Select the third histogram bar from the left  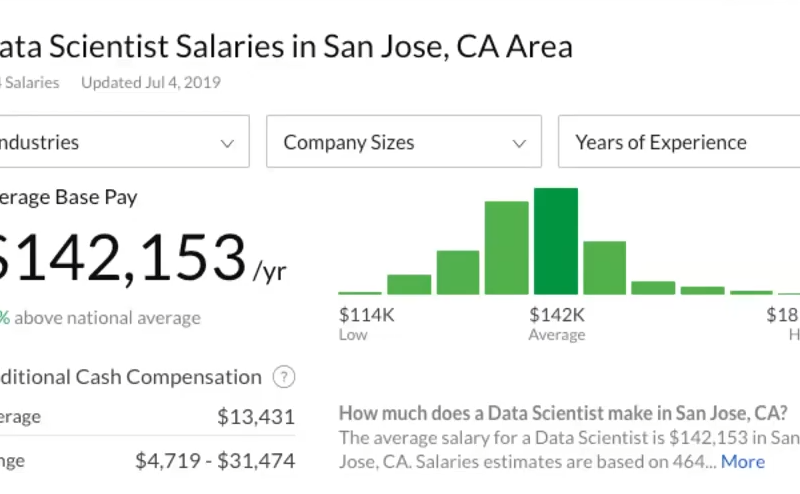458,272
